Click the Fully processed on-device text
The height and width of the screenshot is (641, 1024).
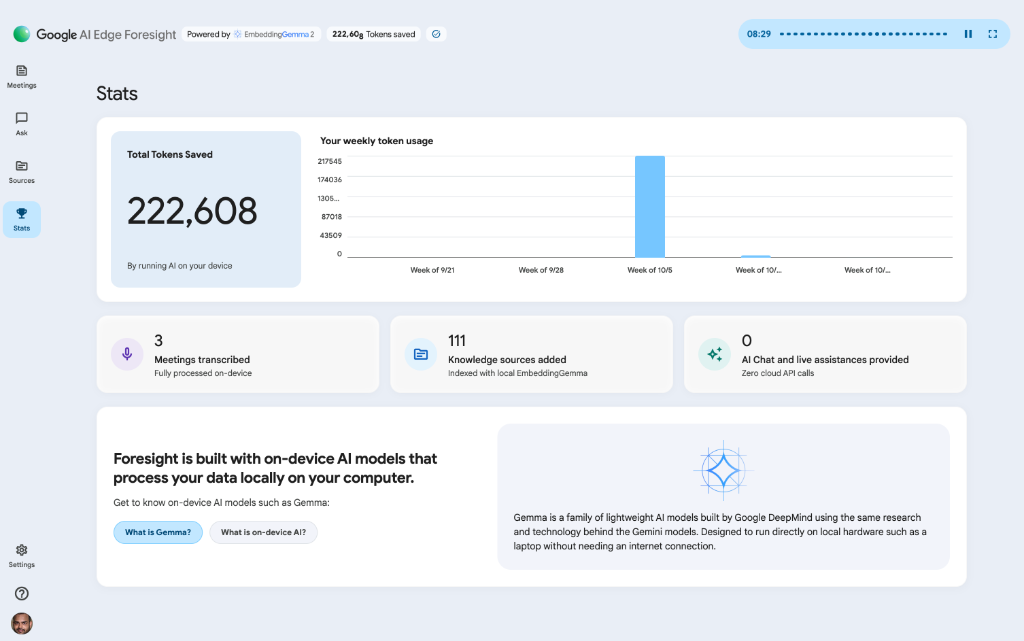pos(202,373)
